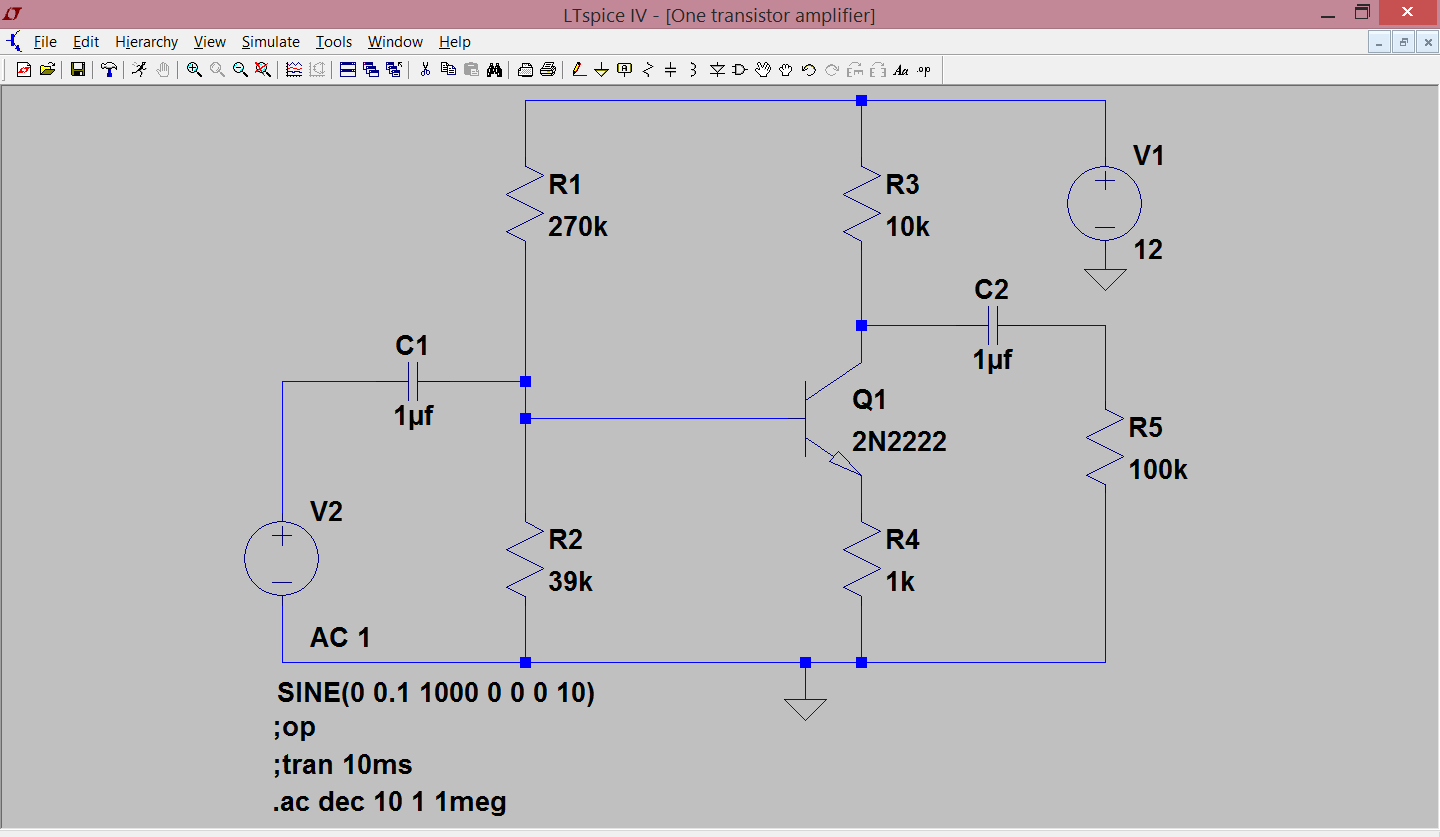Viewport: 1440px width, 837px height.
Task: Select the Label Net tool
Action: point(624,70)
